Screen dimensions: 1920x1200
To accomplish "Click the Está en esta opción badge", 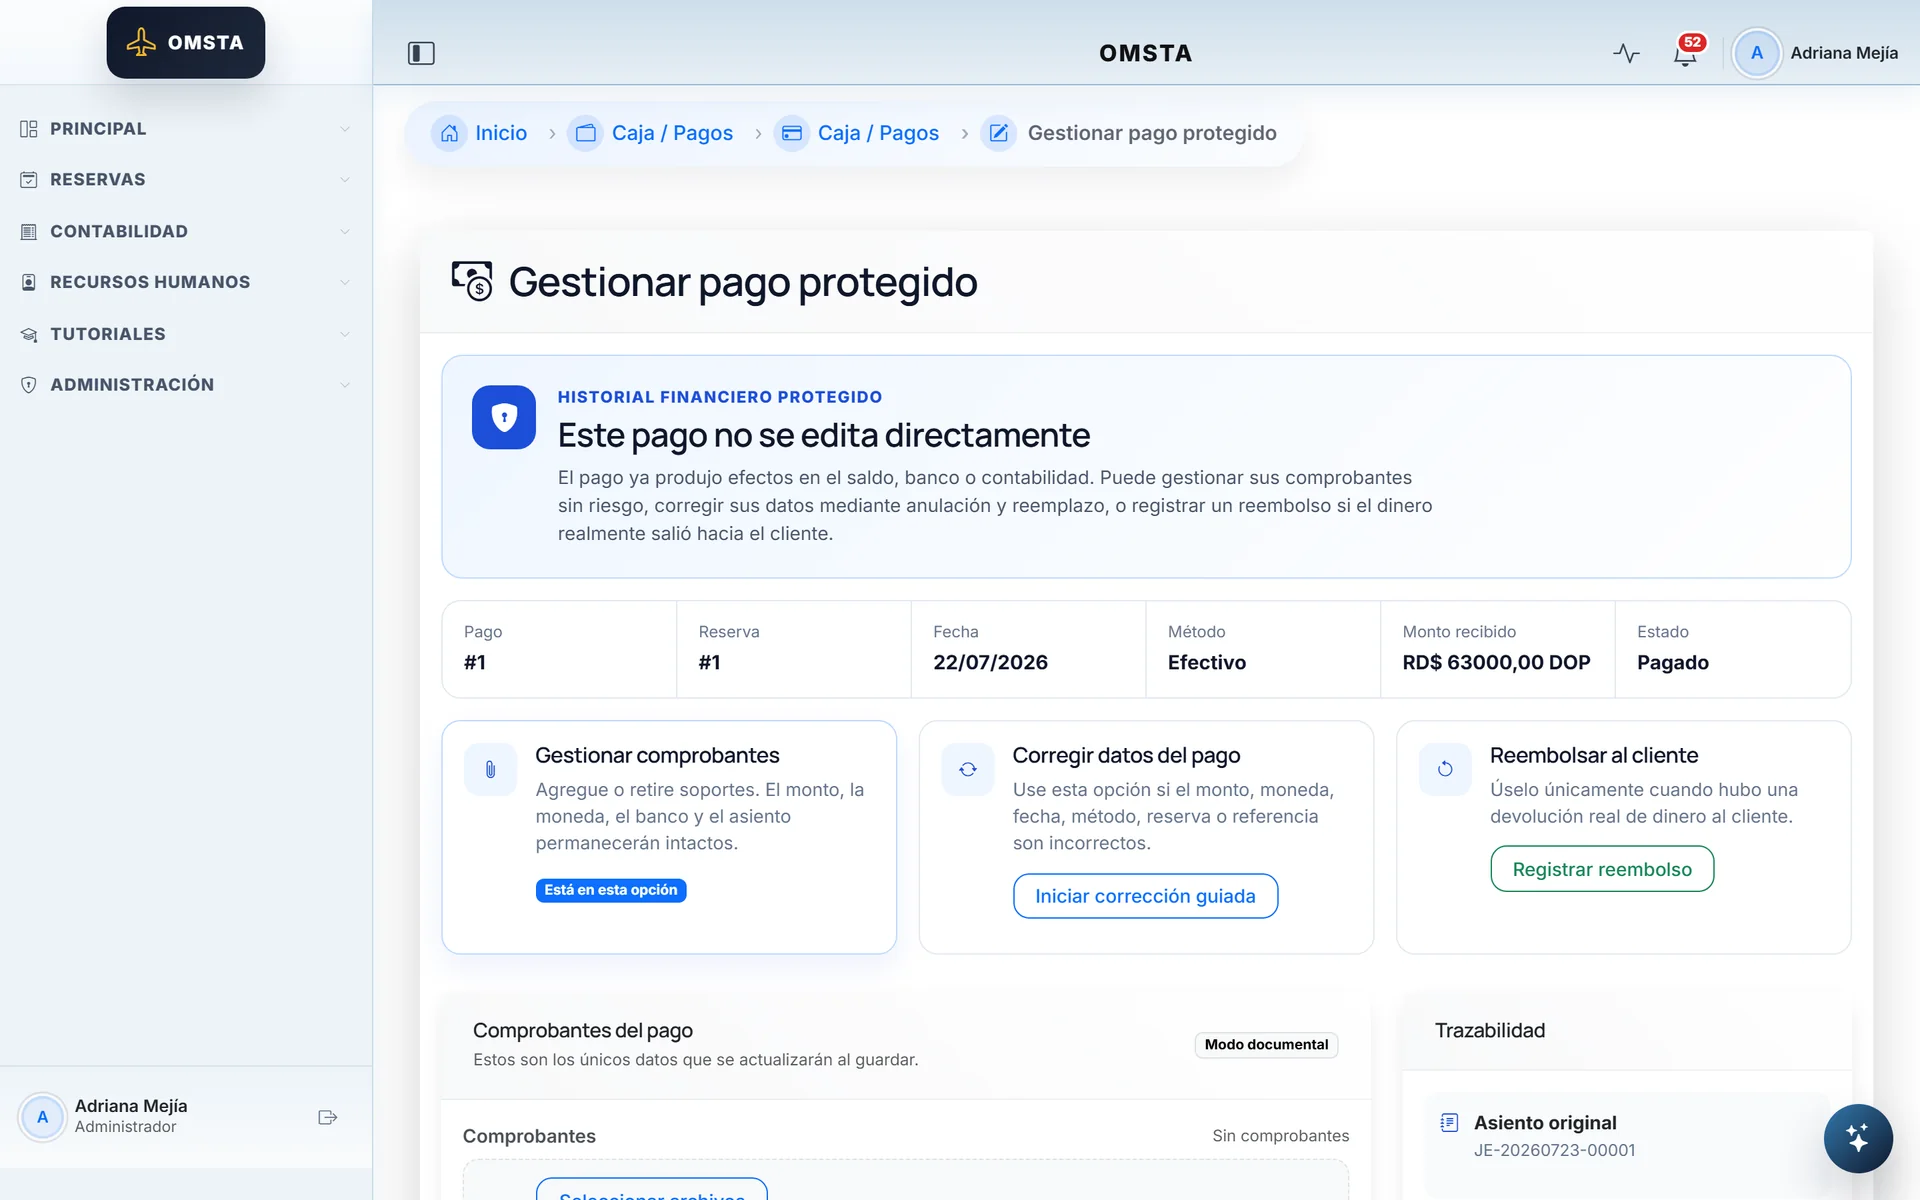I will pos(611,890).
